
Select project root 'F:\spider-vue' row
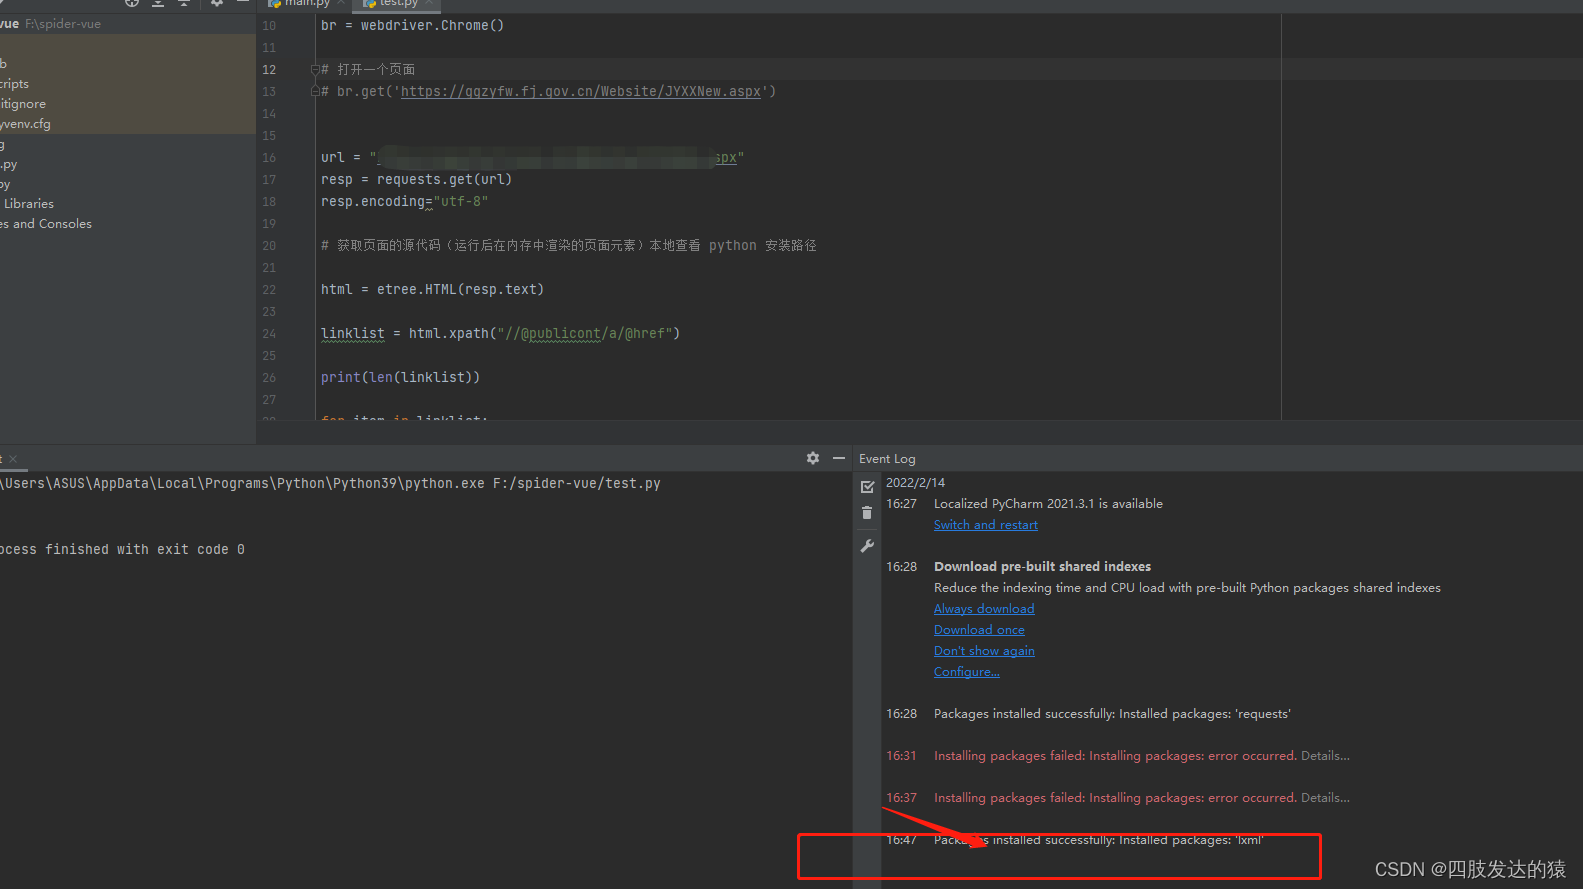pyautogui.click(x=128, y=24)
